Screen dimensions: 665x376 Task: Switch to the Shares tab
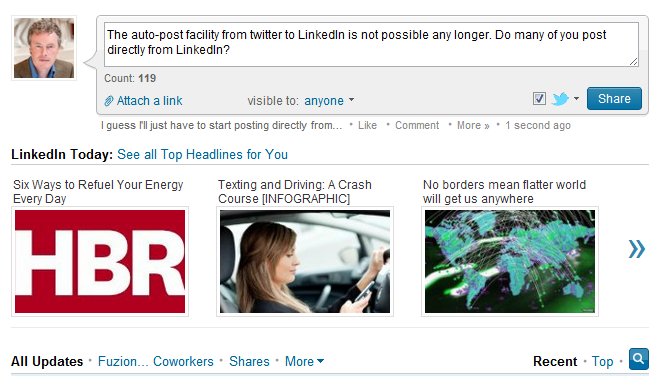click(249, 361)
